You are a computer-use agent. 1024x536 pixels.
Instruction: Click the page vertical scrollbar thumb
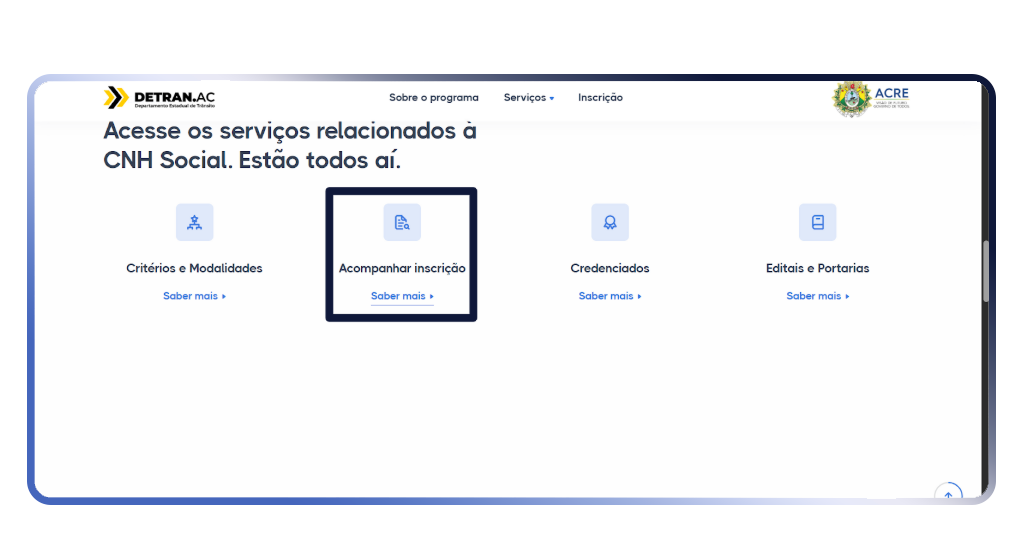pyautogui.click(x=986, y=271)
